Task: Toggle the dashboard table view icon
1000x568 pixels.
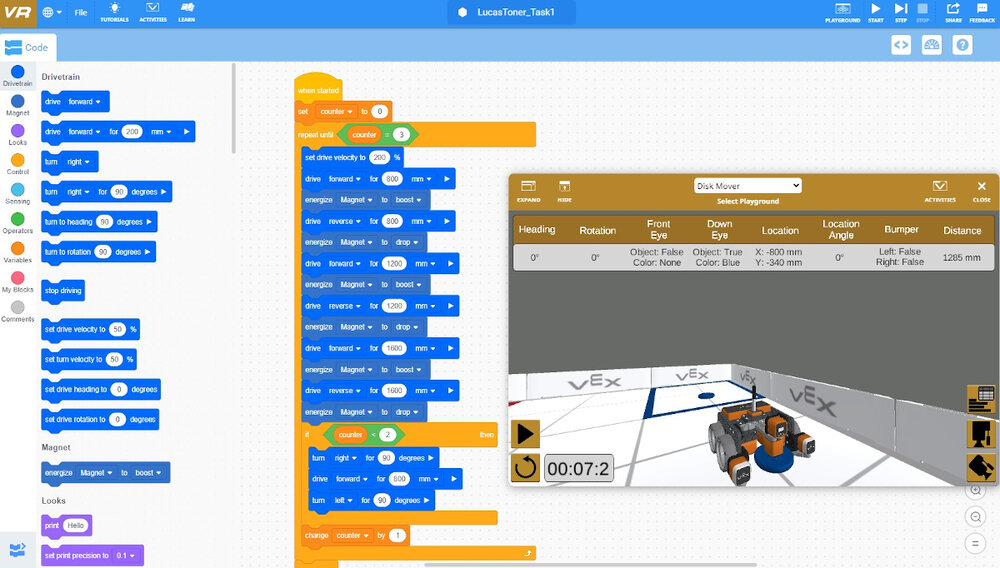Action: pos(980,398)
